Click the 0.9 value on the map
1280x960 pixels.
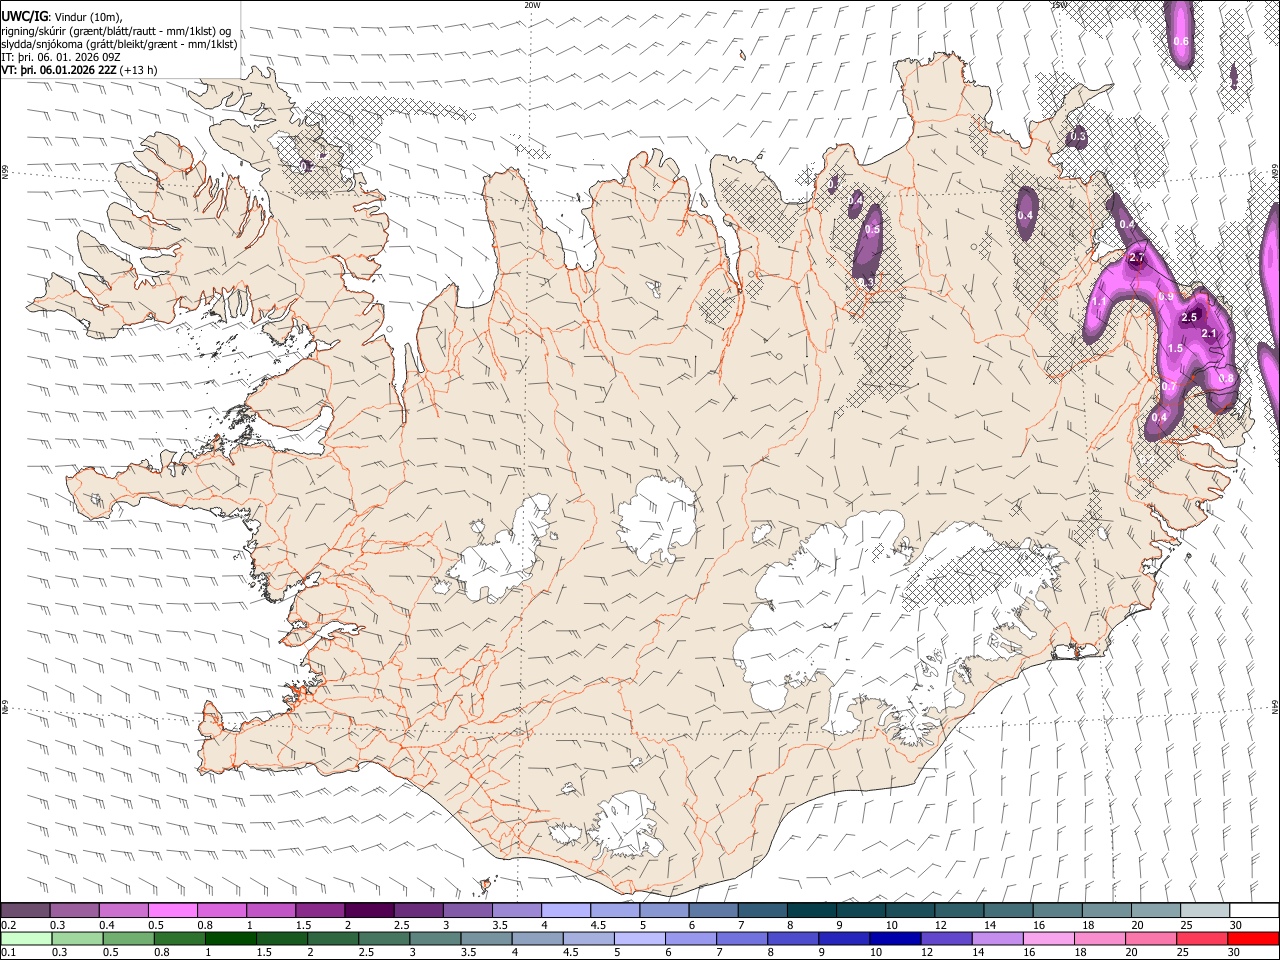tap(1165, 297)
